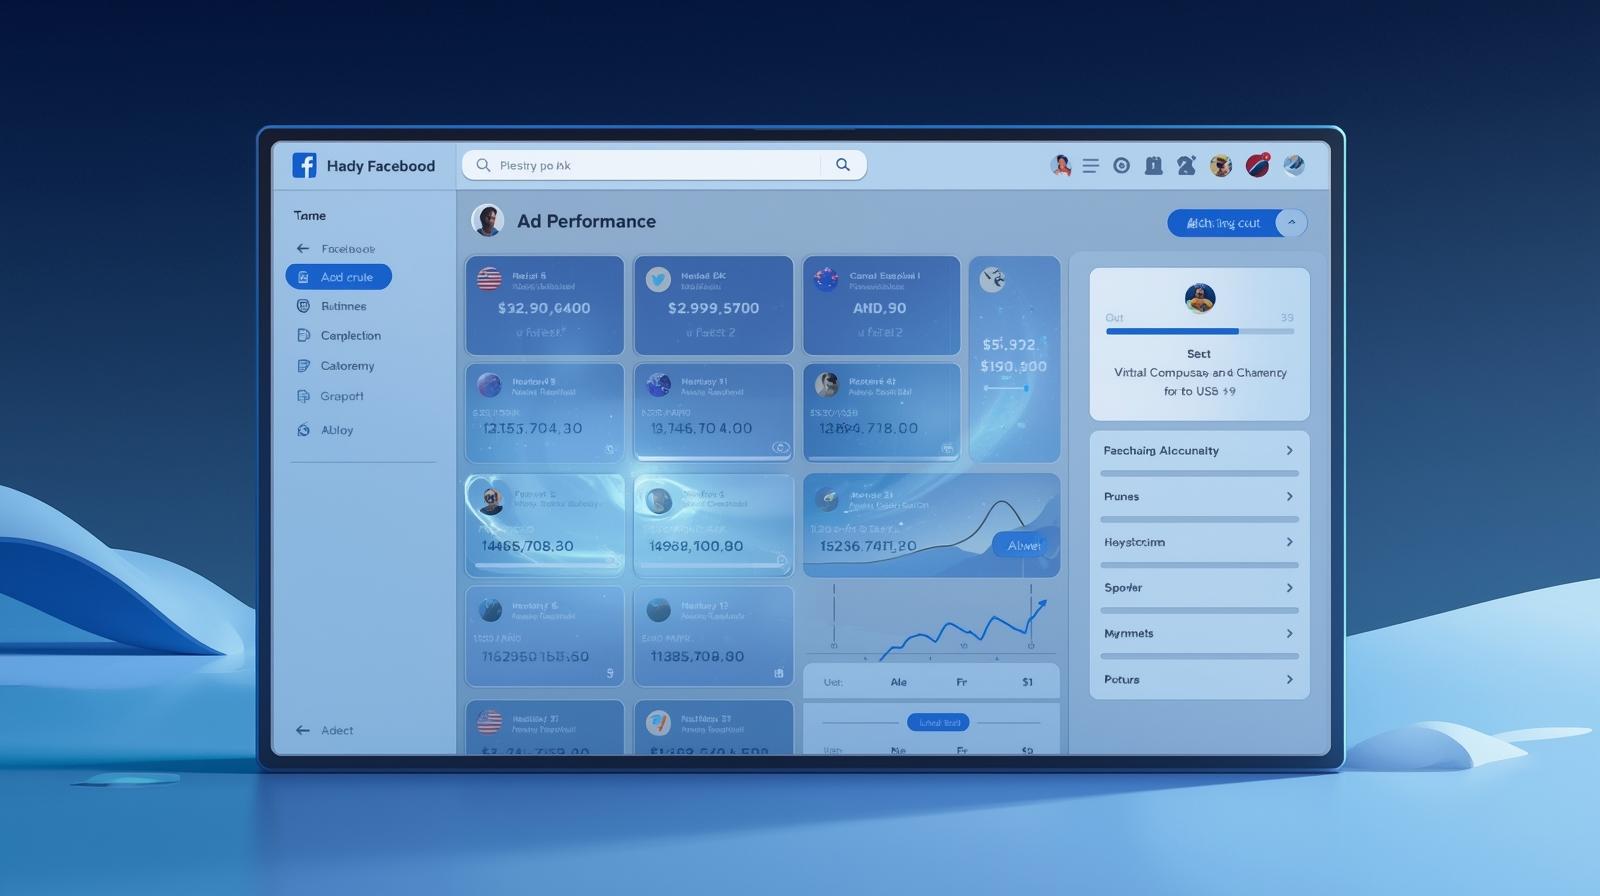
Task: Click the circular target icon in header
Action: pyautogui.click(x=1121, y=166)
